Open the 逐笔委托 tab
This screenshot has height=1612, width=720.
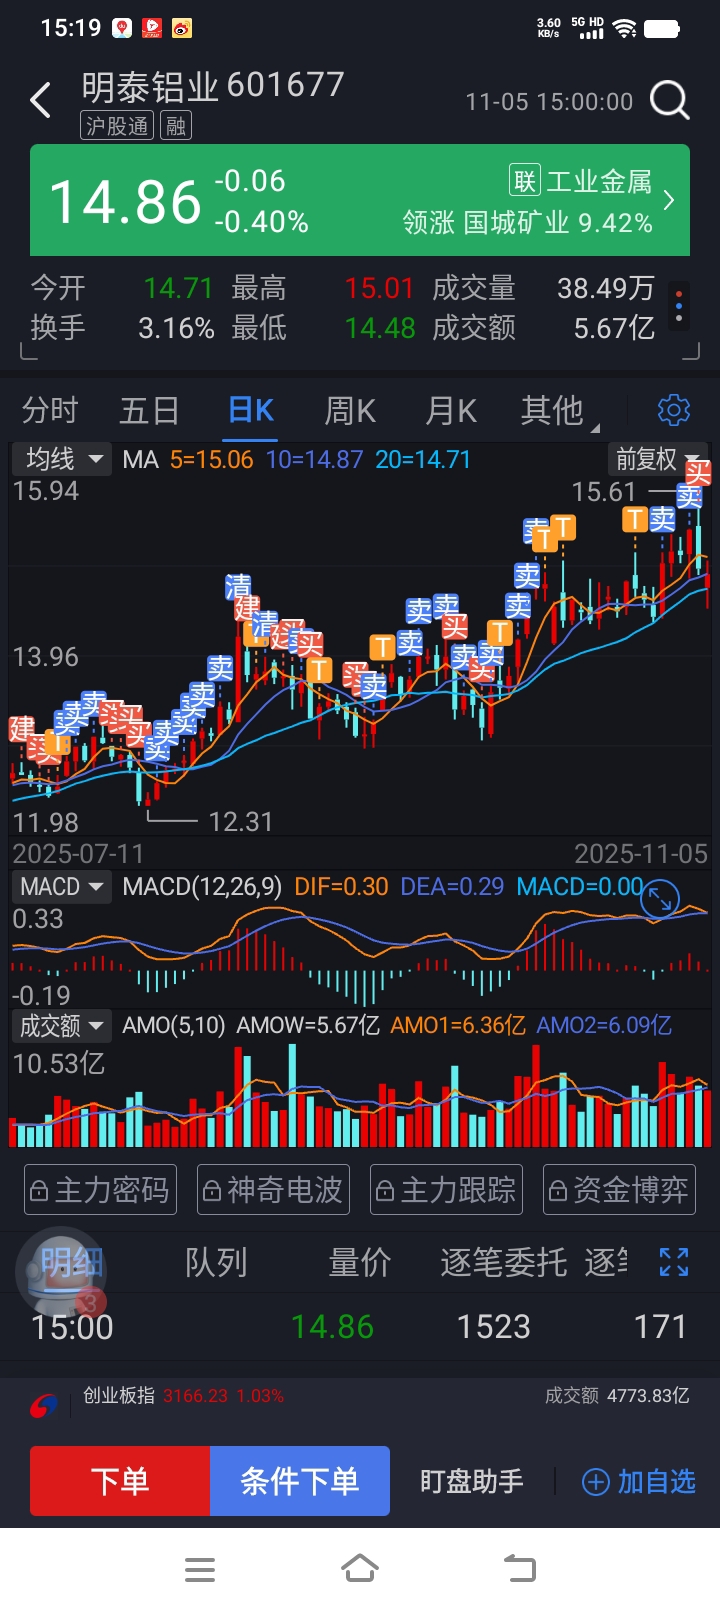[503, 1263]
